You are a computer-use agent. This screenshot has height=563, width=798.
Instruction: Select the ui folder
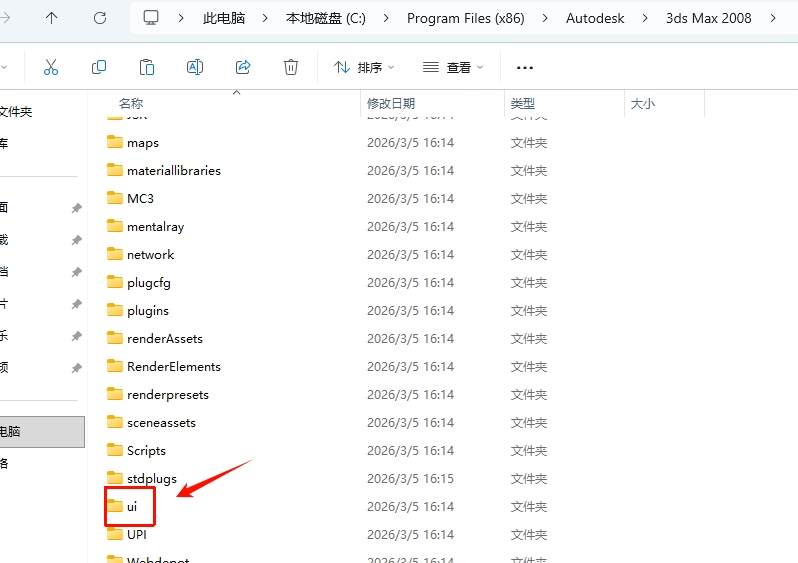tap(131, 507)
